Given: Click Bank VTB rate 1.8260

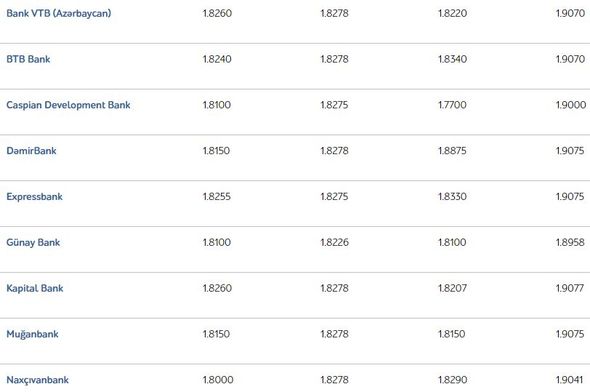Looking at the screenshot, I should click(x=217, y=13).
